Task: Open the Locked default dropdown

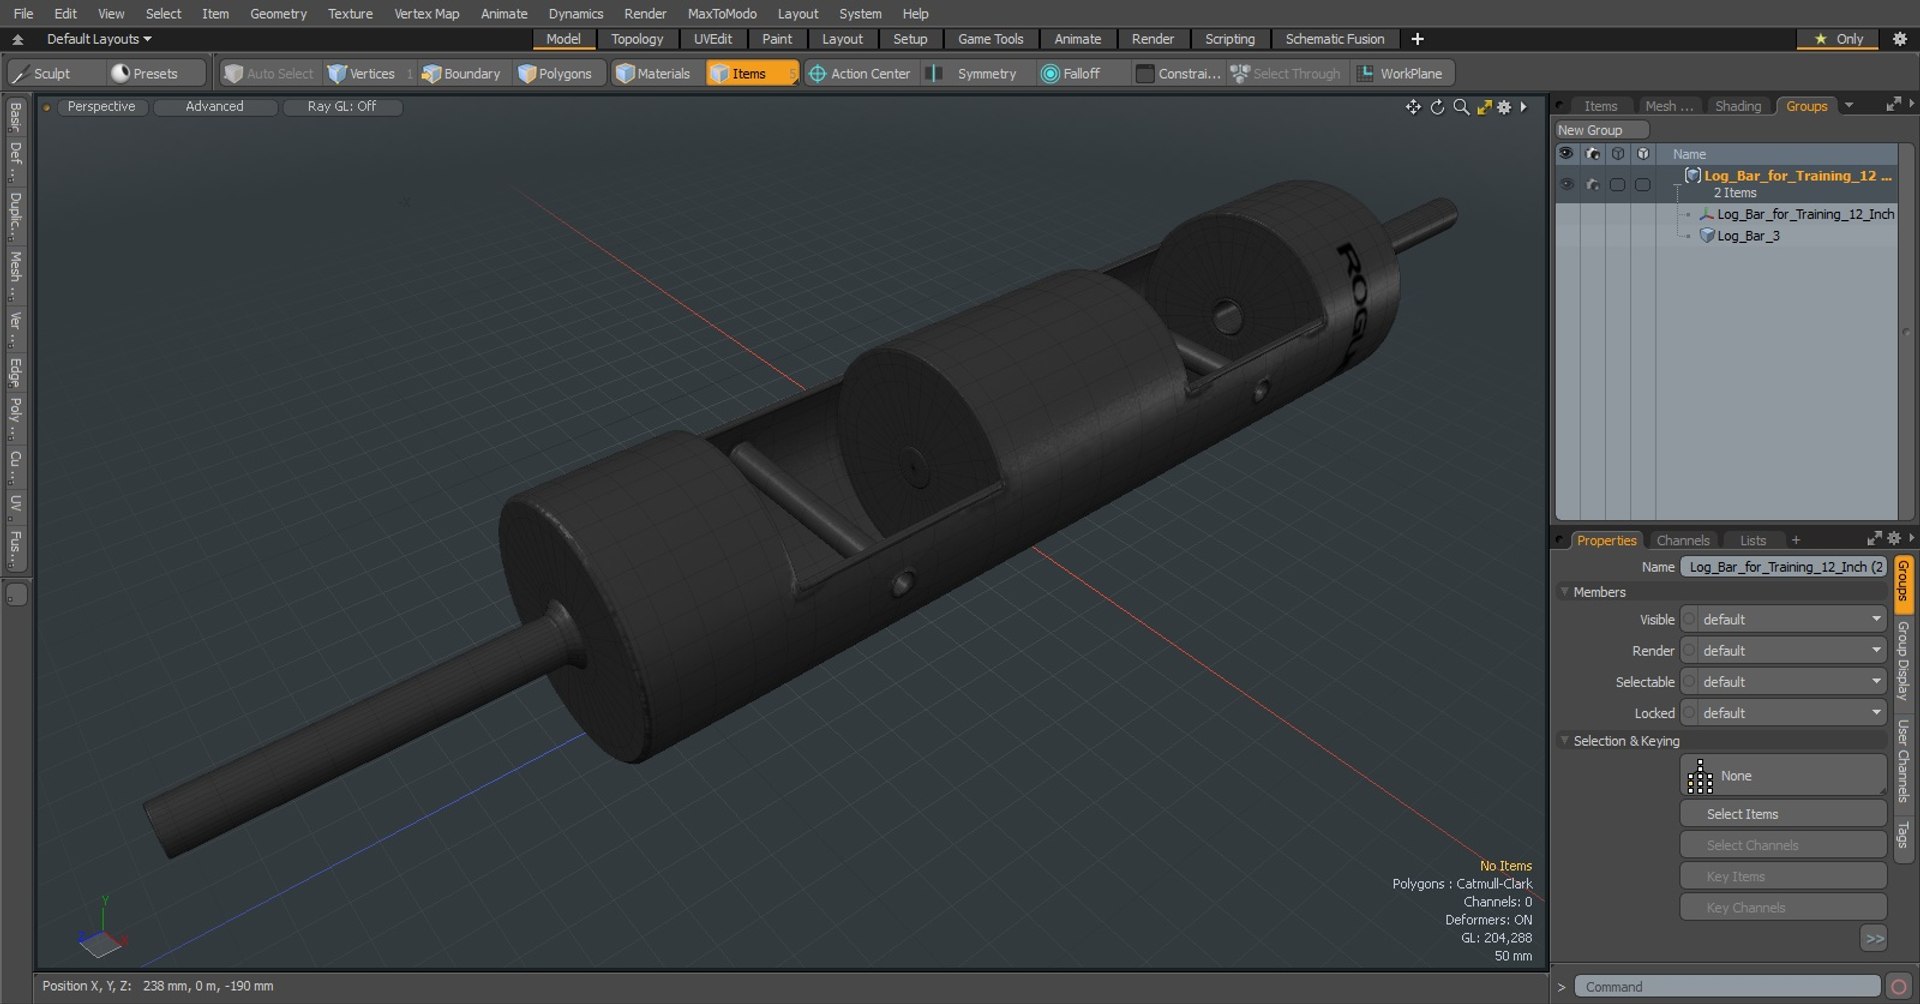Action: point(1783,713)
